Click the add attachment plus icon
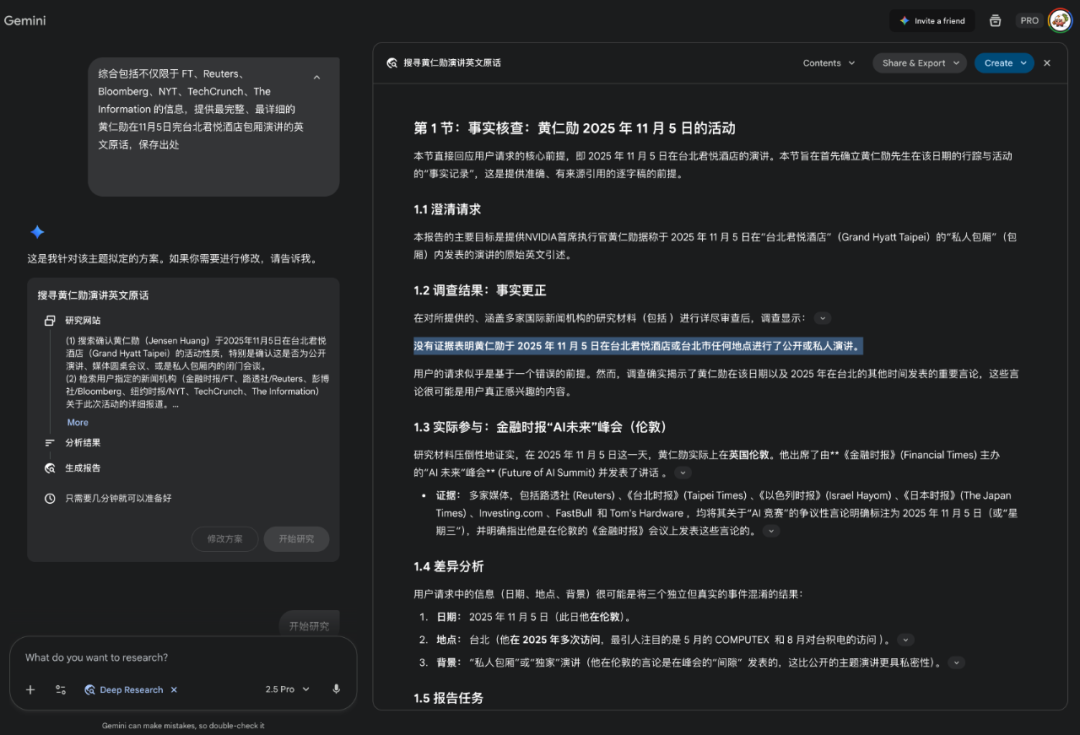This screenshot has width=1080, height=735. [30, 690]
